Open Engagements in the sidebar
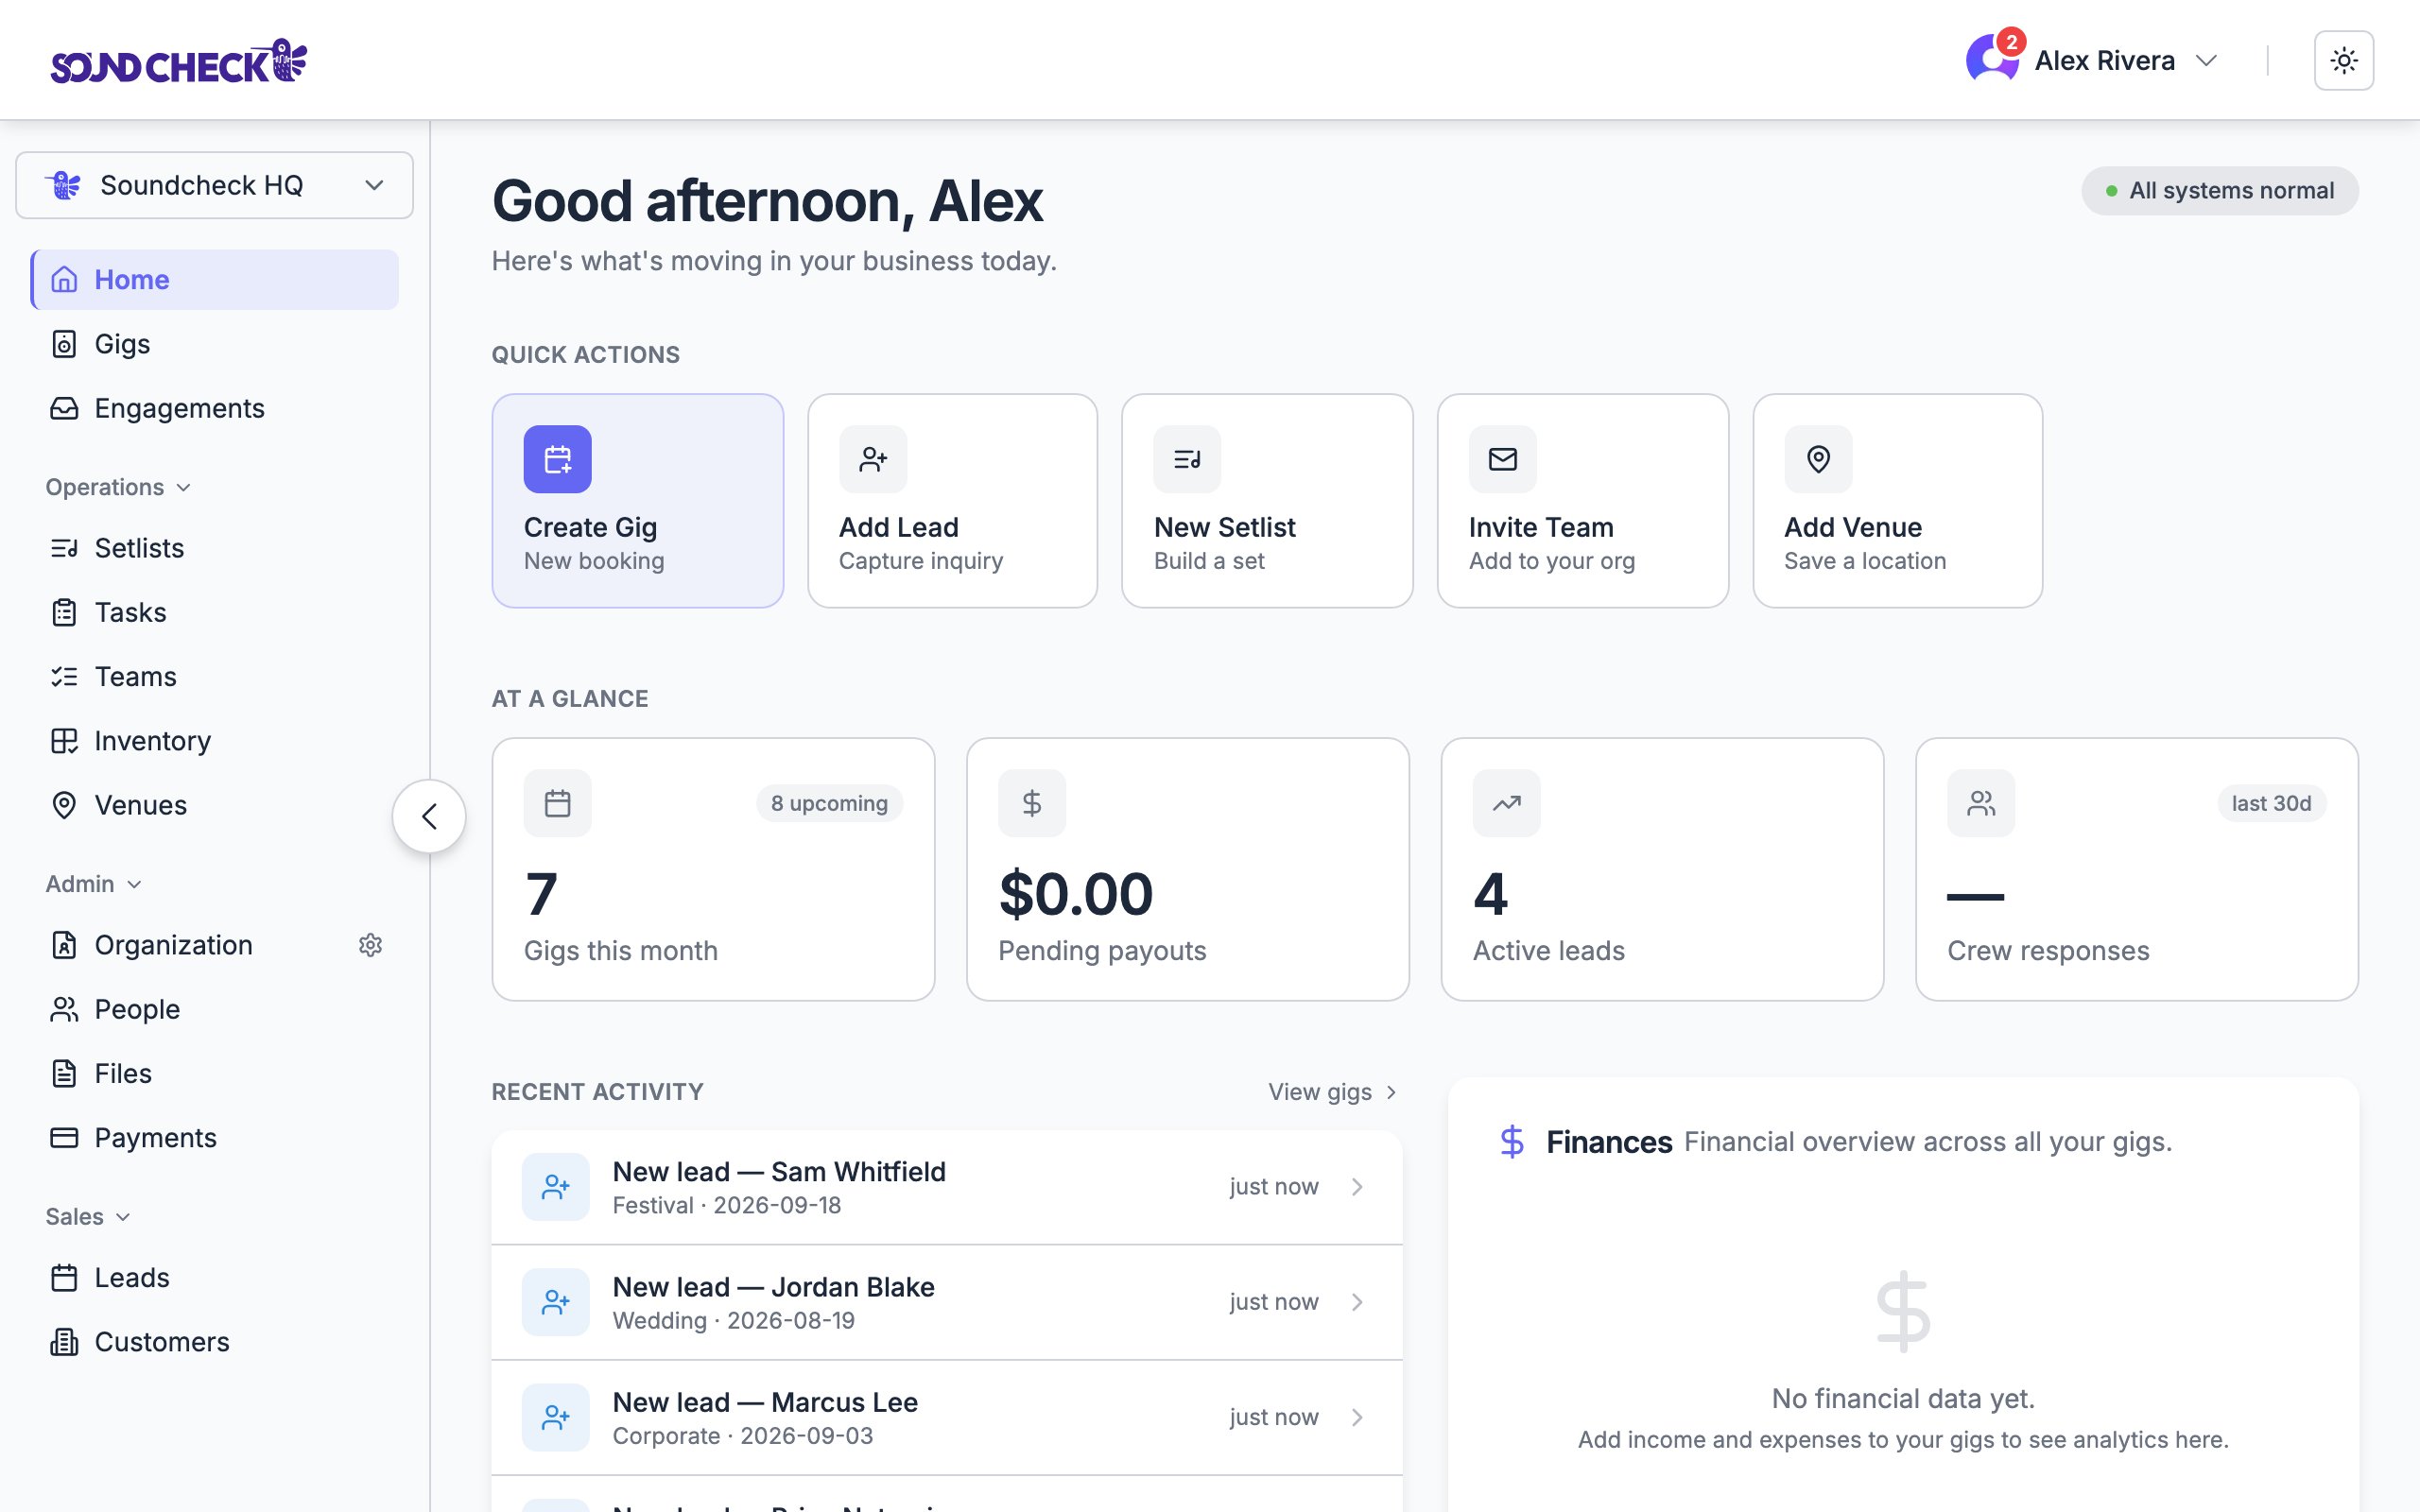 pyautogui.click(x=215, y=408)
